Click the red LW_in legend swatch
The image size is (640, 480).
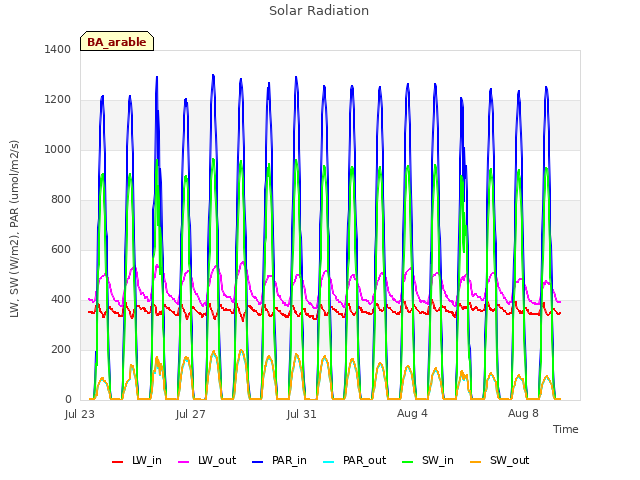tap(118, 462)
